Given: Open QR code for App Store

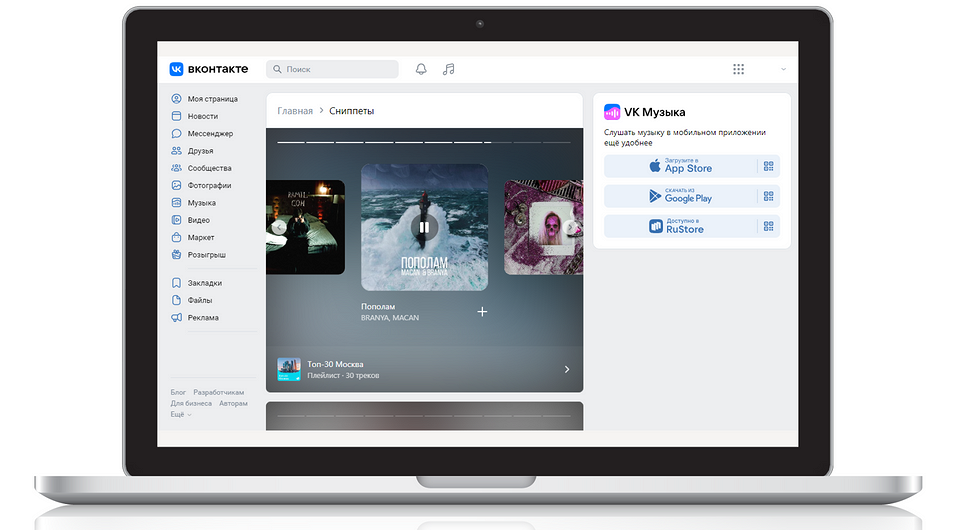Looking at the screenshot, I should tap(768, 167).
